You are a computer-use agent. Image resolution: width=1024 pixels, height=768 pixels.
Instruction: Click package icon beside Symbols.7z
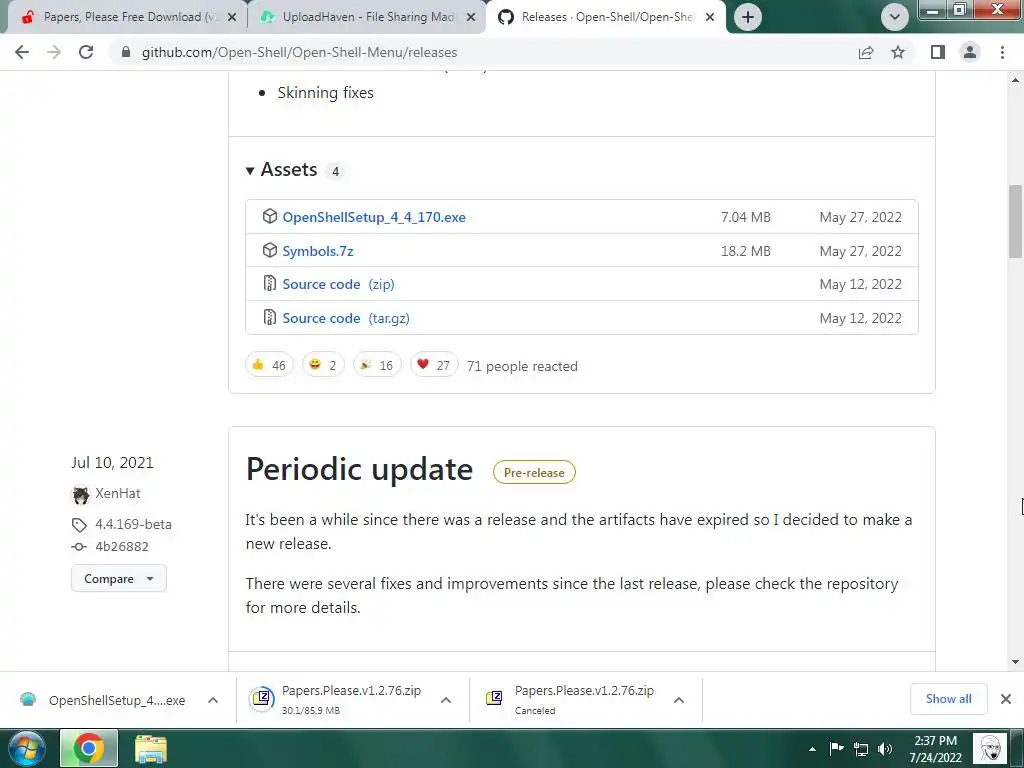270,250
